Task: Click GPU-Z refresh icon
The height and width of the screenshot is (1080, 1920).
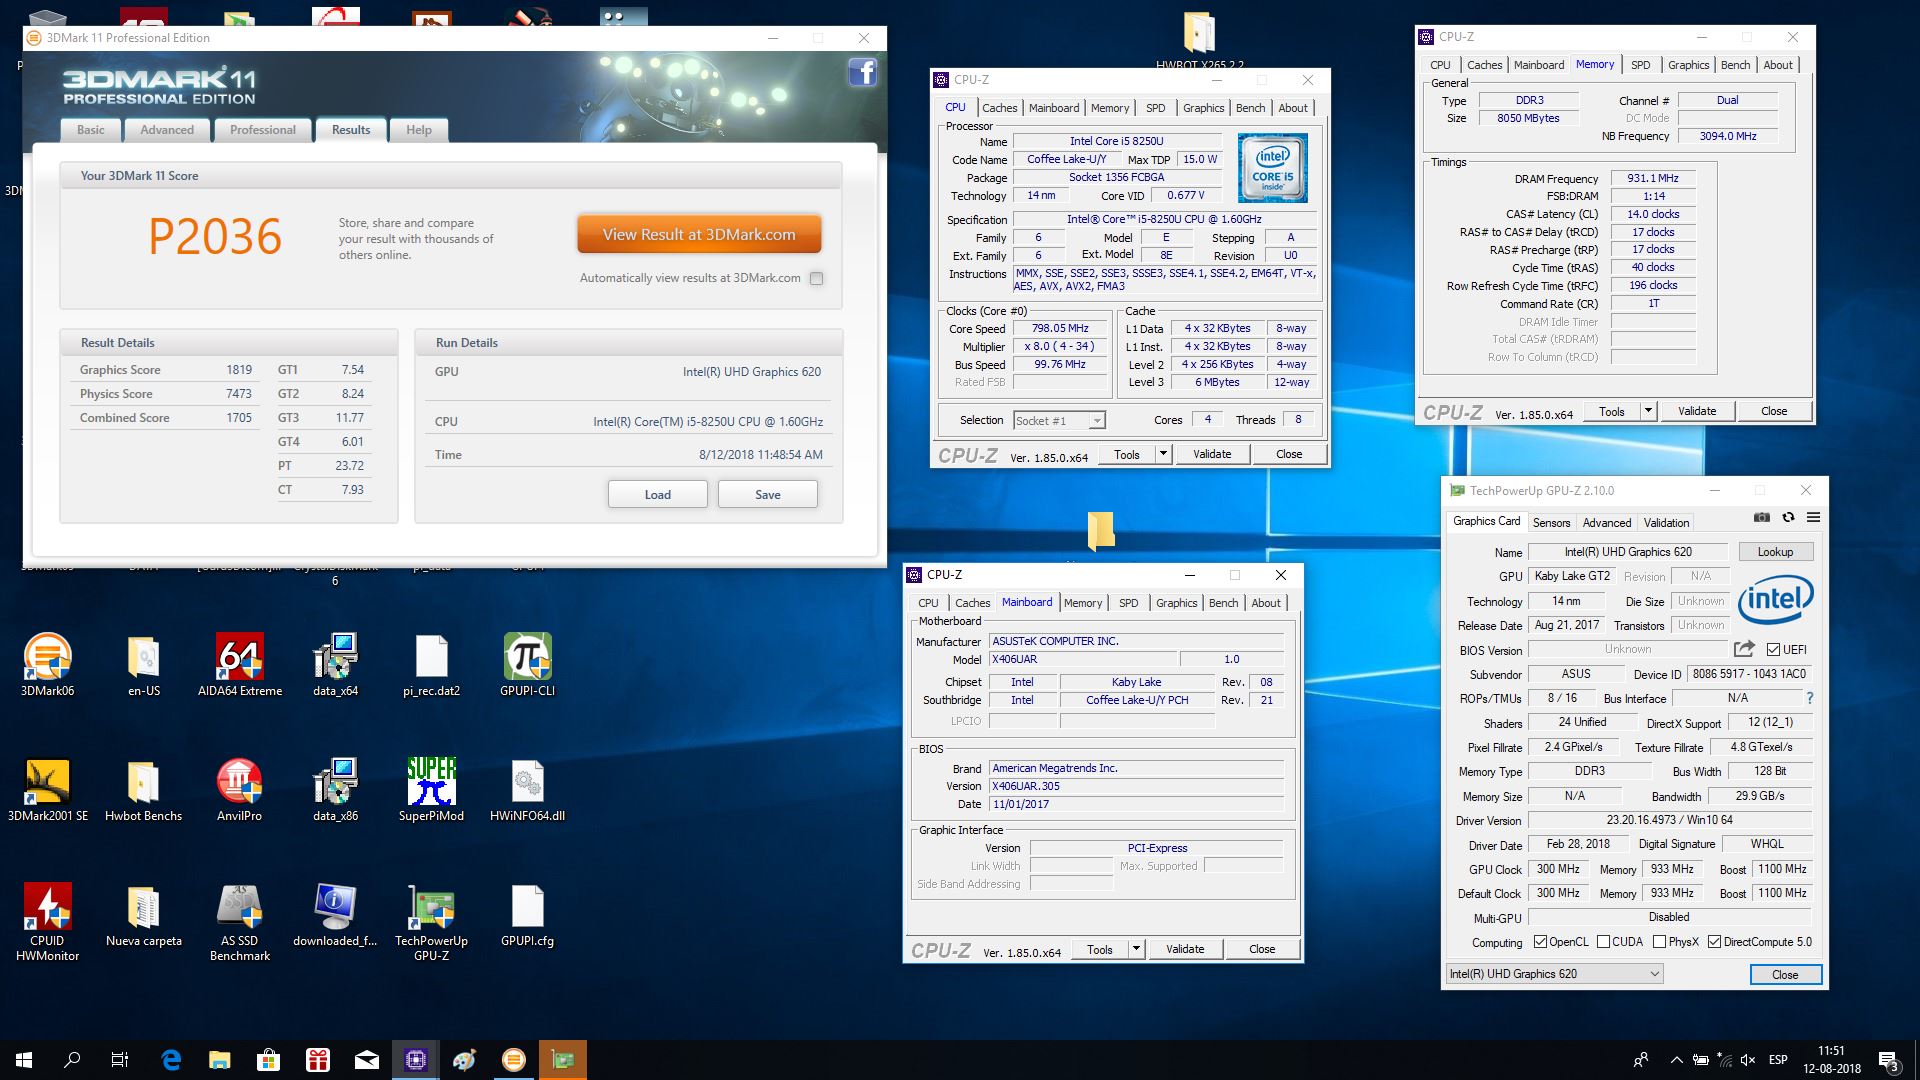Action: pos(1788,517)
